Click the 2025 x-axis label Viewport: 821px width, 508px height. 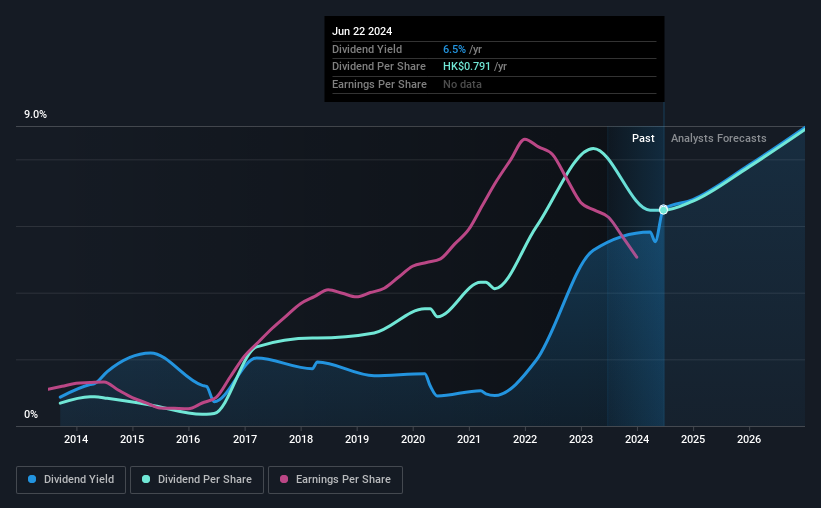click(693, 439)
